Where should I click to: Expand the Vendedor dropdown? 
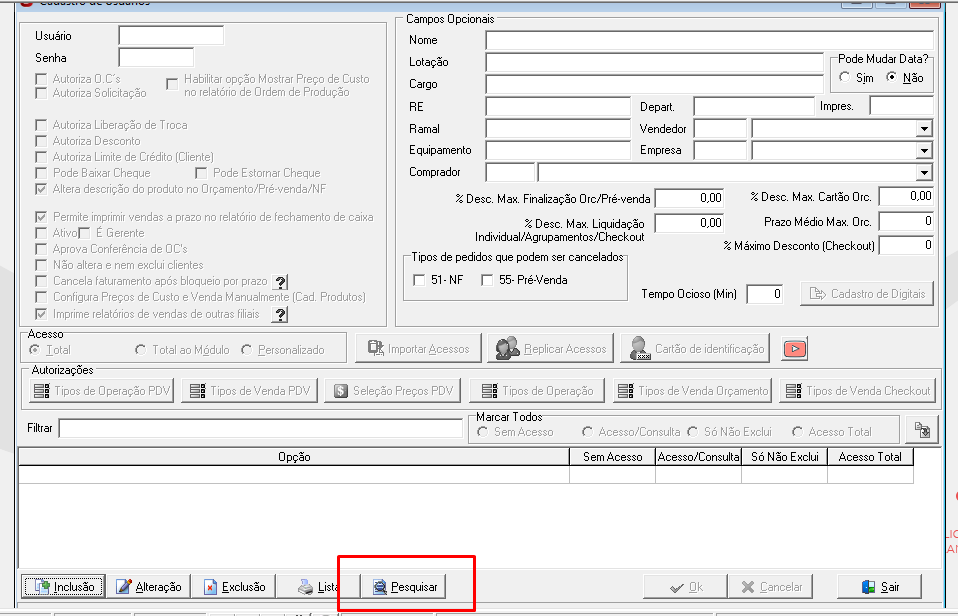tap(924, 129)
